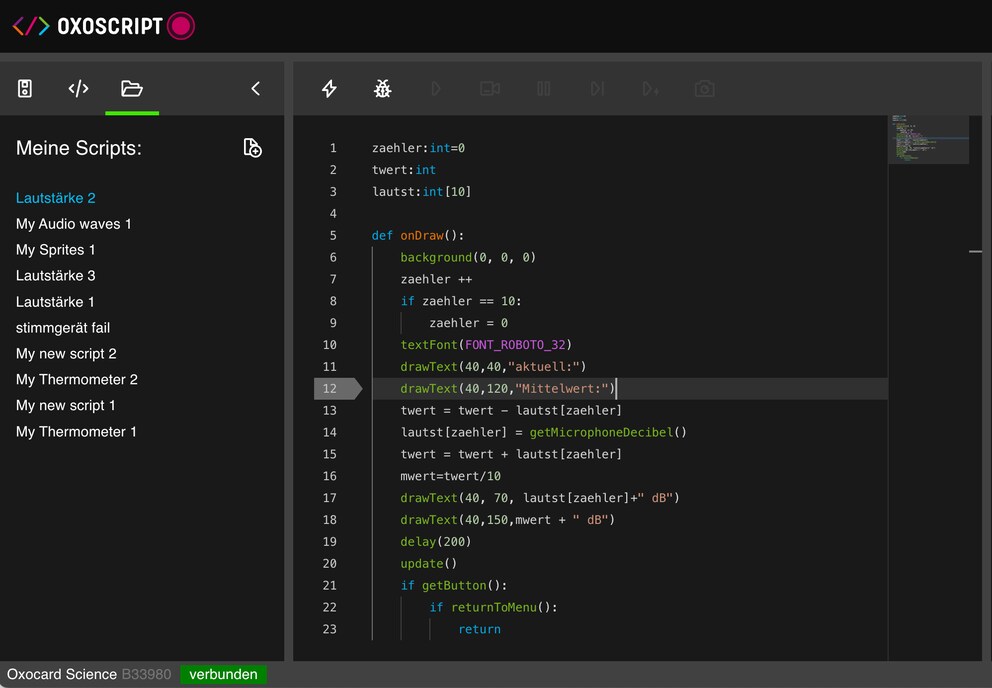Image resolution: width=992 pixels, height=688 pixels.
Task: Click the greyed-out play icon in toolbar
Action: (437, 89)
